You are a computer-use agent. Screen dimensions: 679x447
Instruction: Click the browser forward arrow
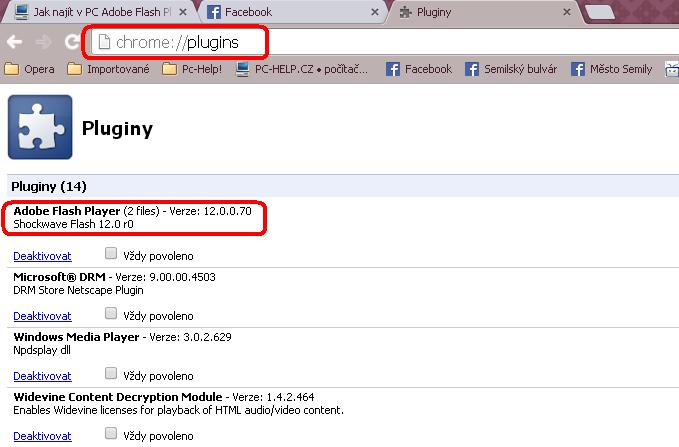[43, 42]
